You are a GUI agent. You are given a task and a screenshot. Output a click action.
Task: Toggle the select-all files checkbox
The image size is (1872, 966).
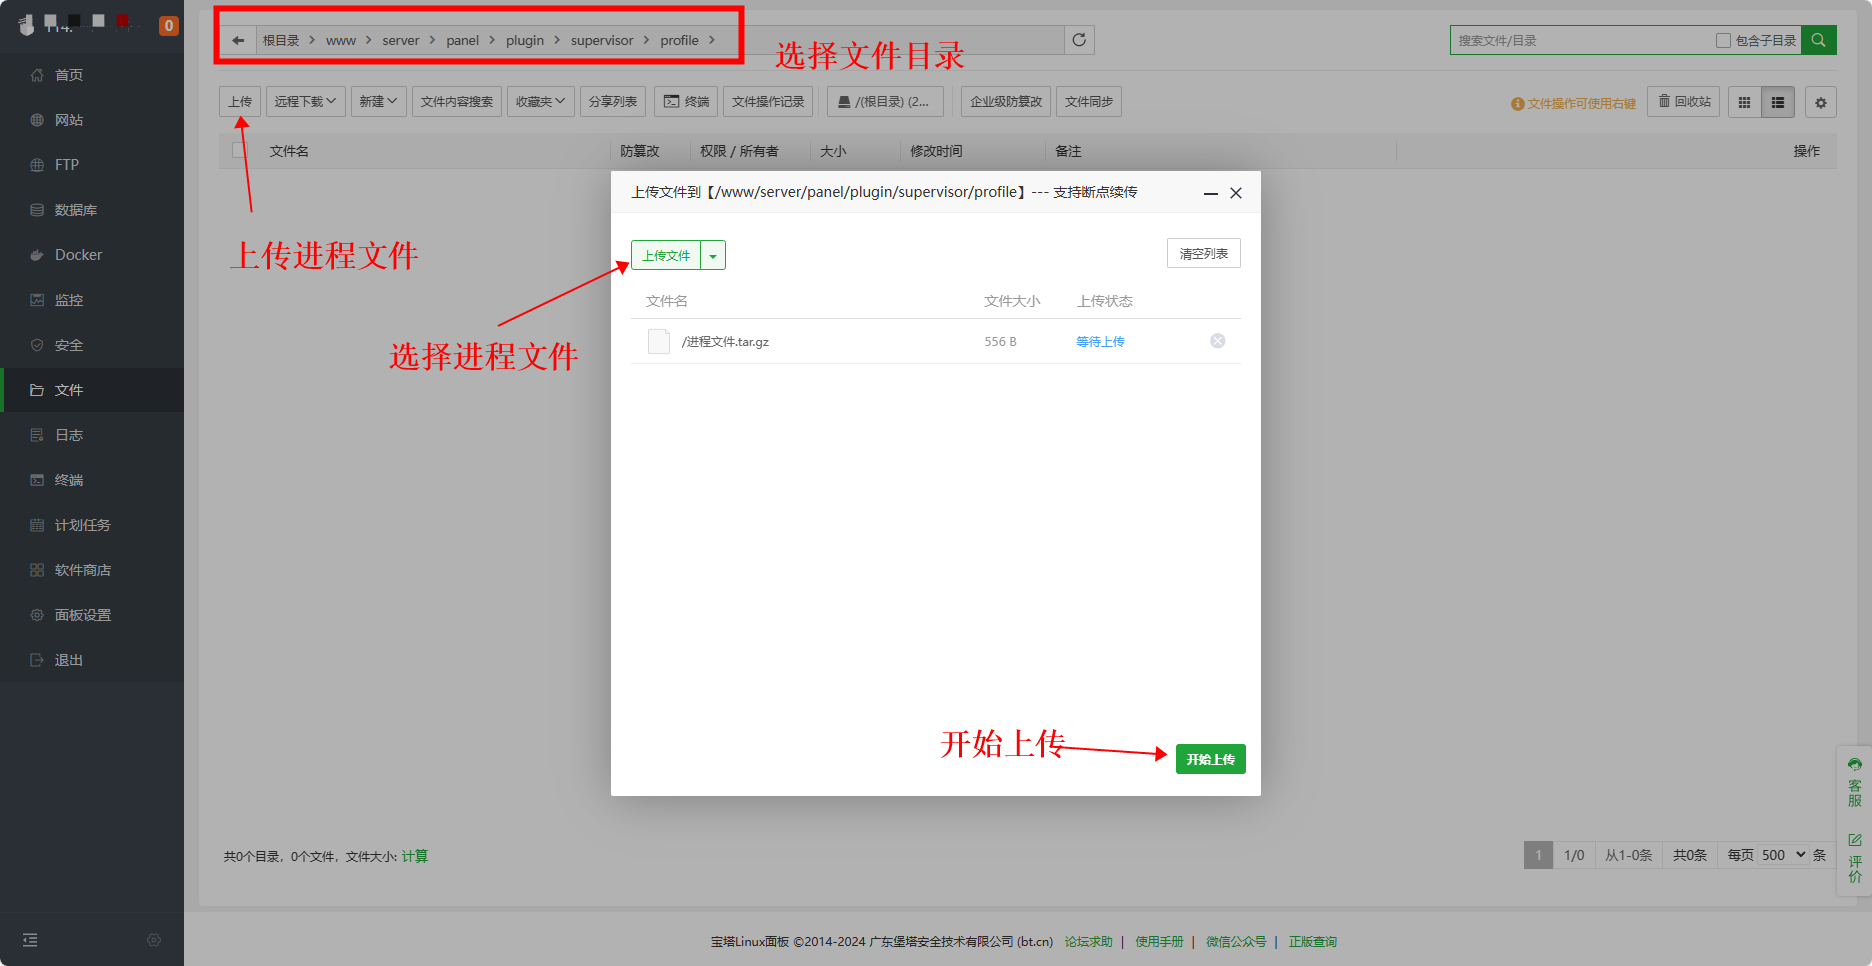(x=238, y=151)
